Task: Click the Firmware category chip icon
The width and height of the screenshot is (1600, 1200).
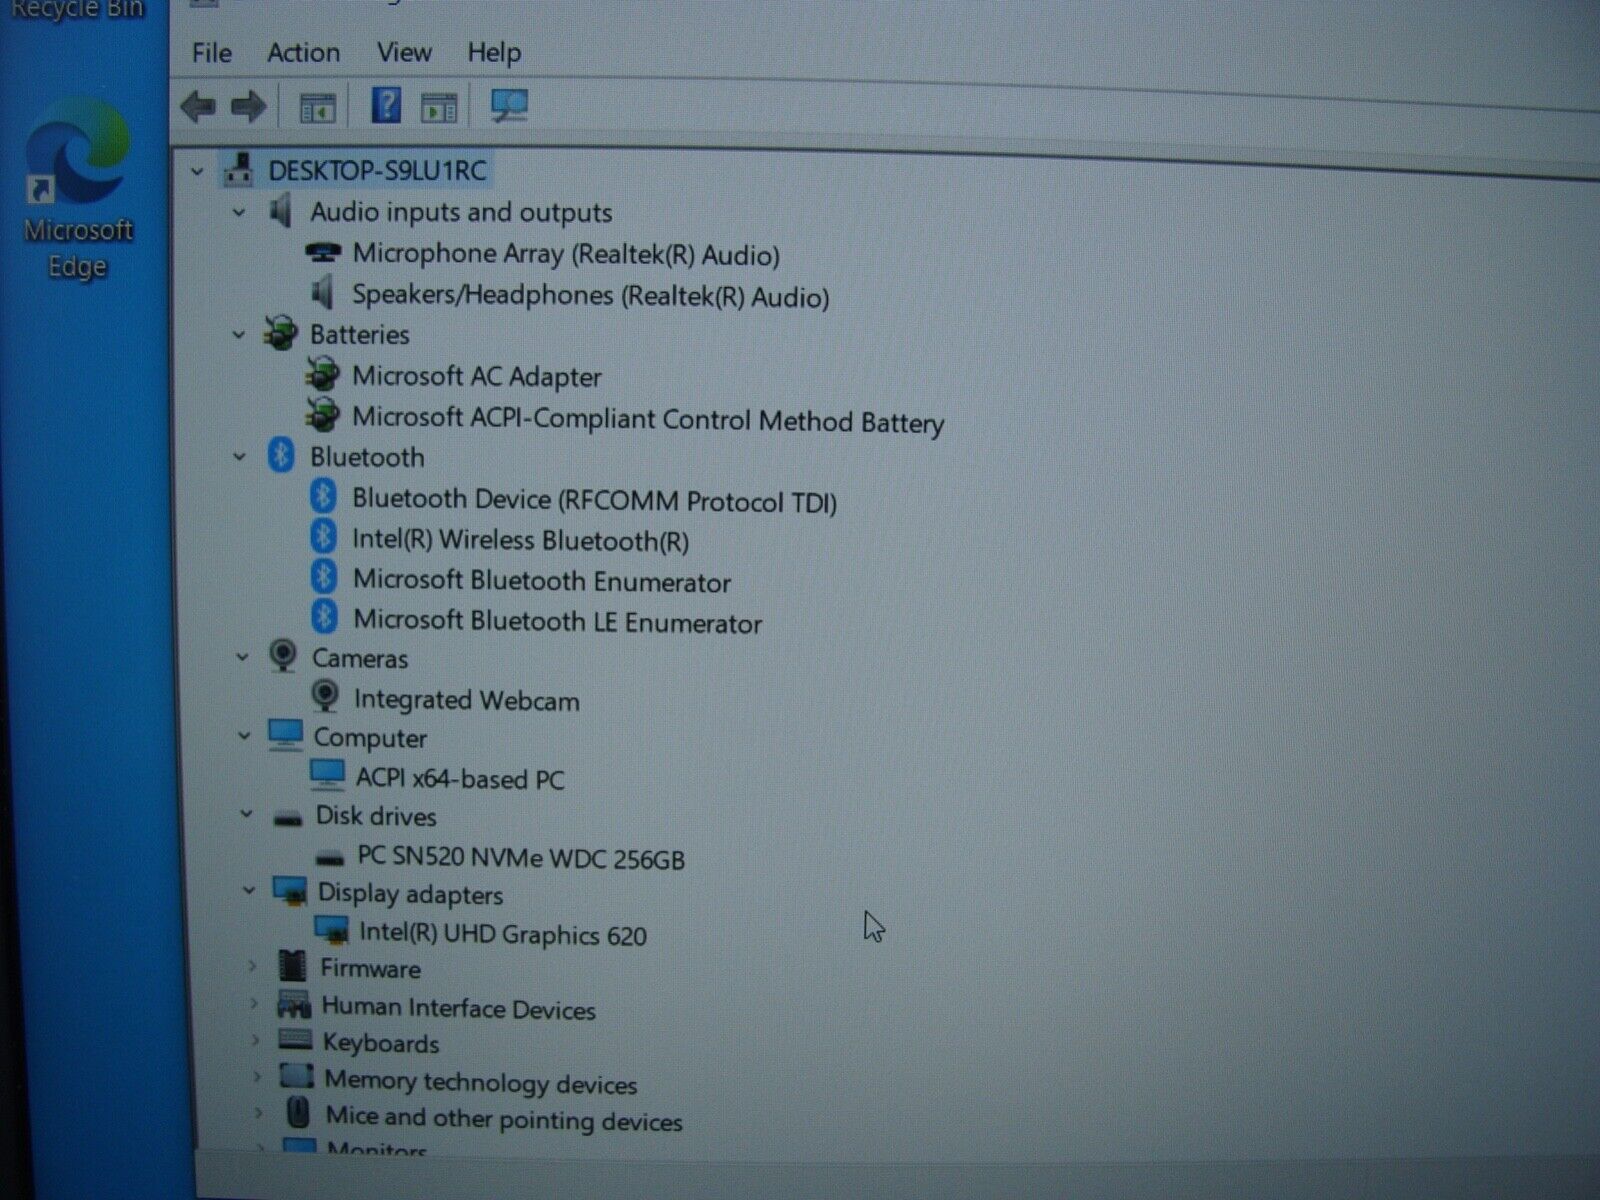Action: [x=292, y=965]
